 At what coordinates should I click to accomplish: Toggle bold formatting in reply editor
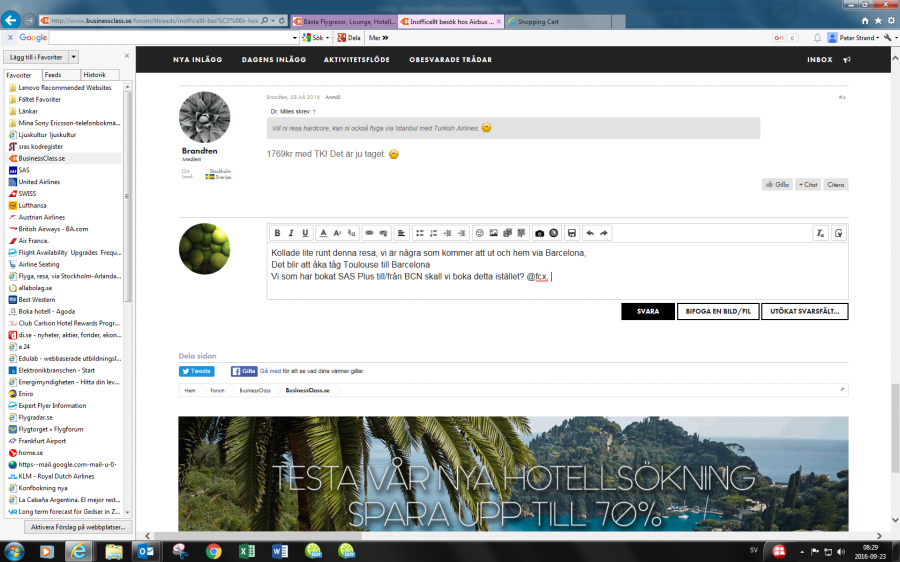click(278, 233)
